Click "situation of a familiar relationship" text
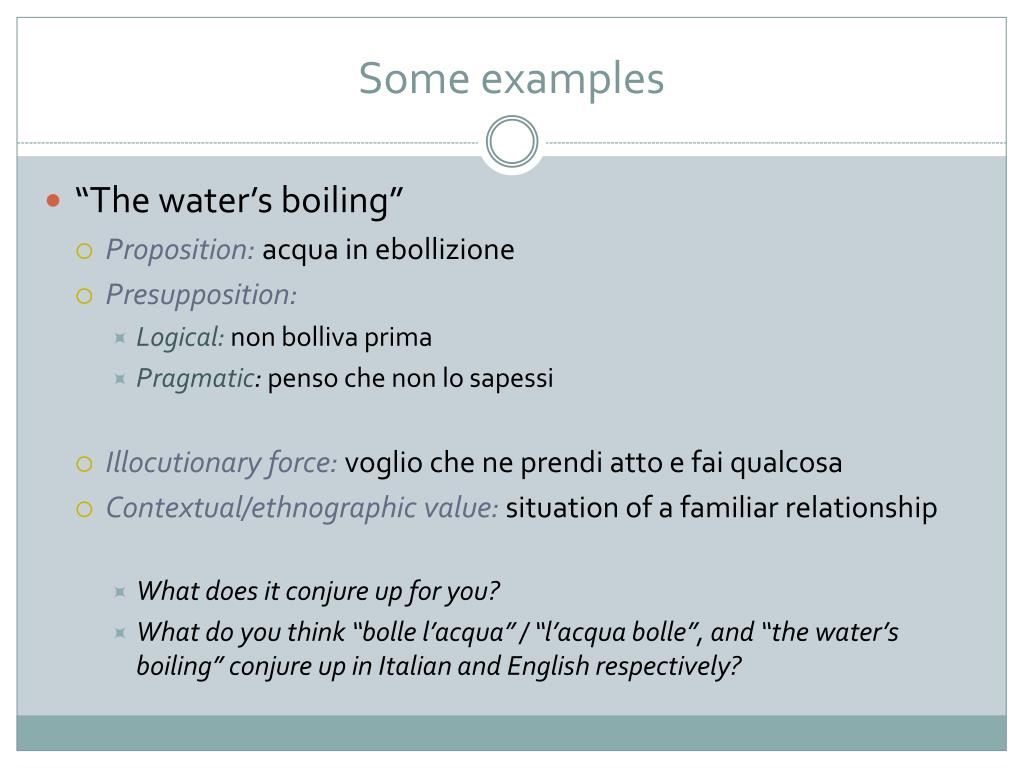The width and height of the screenshot is (1024, 768). point(722,508)
